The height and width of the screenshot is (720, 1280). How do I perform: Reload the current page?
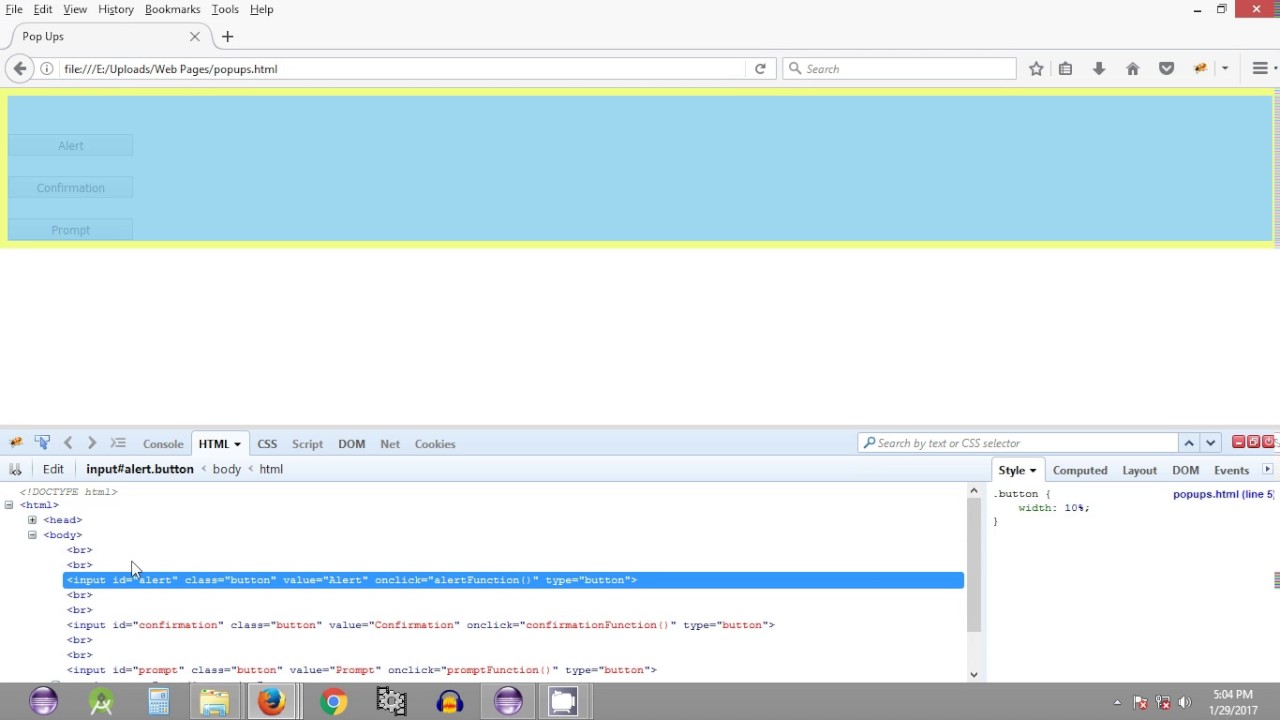(760, 69)
